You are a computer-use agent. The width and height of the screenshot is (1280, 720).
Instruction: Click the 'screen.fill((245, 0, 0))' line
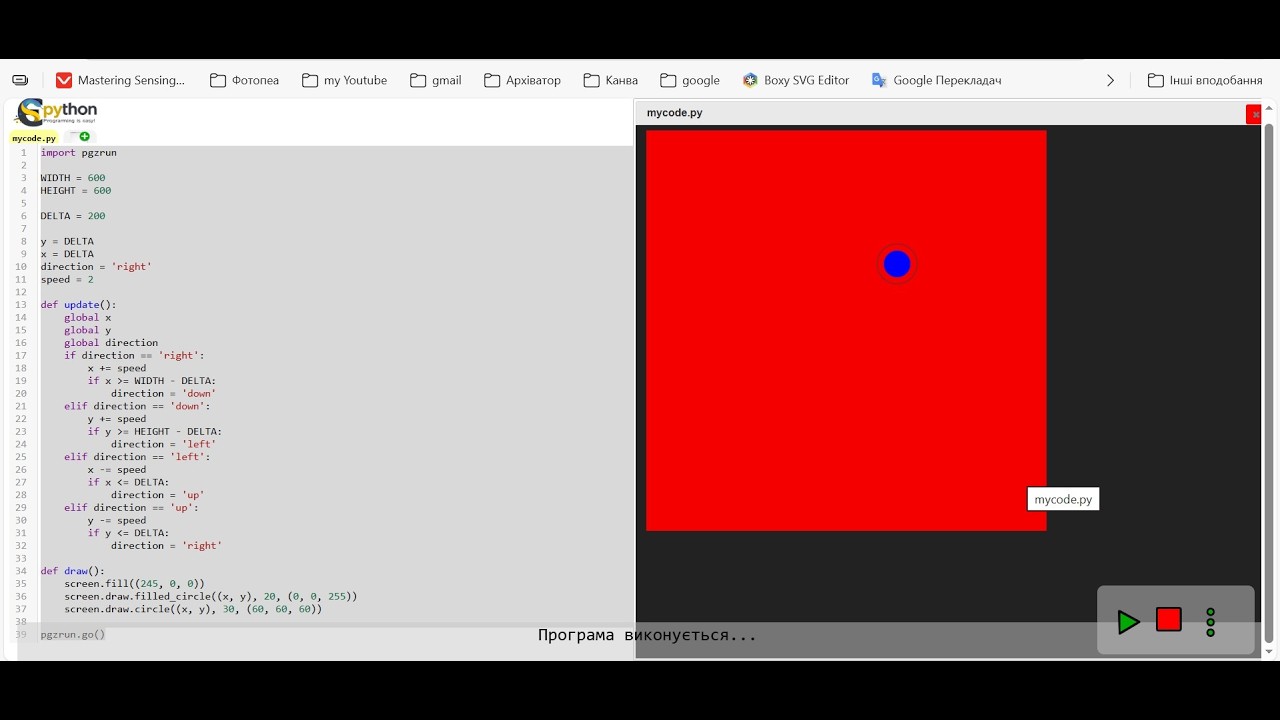click(x=135, y=584)
